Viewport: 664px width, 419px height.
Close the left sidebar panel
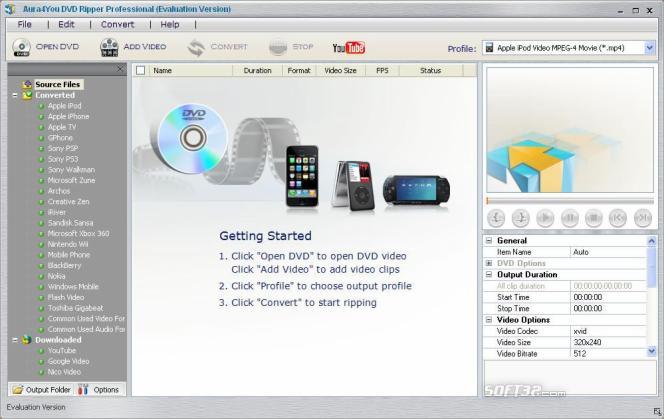point(120,69)
